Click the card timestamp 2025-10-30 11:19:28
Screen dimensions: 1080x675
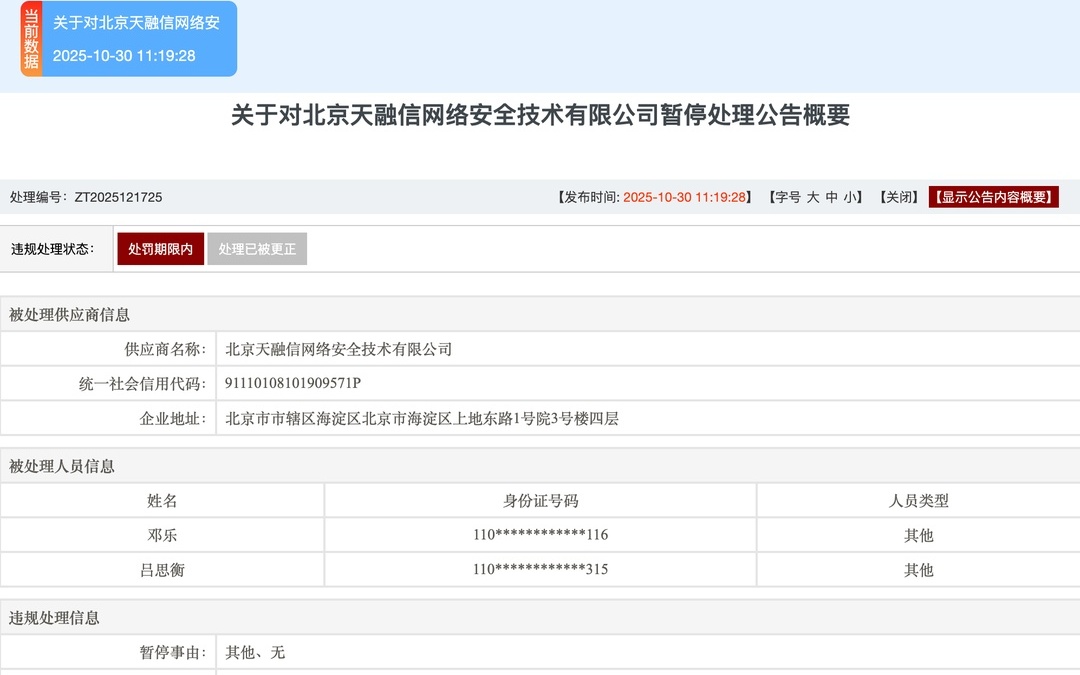(x=124, y=56)
